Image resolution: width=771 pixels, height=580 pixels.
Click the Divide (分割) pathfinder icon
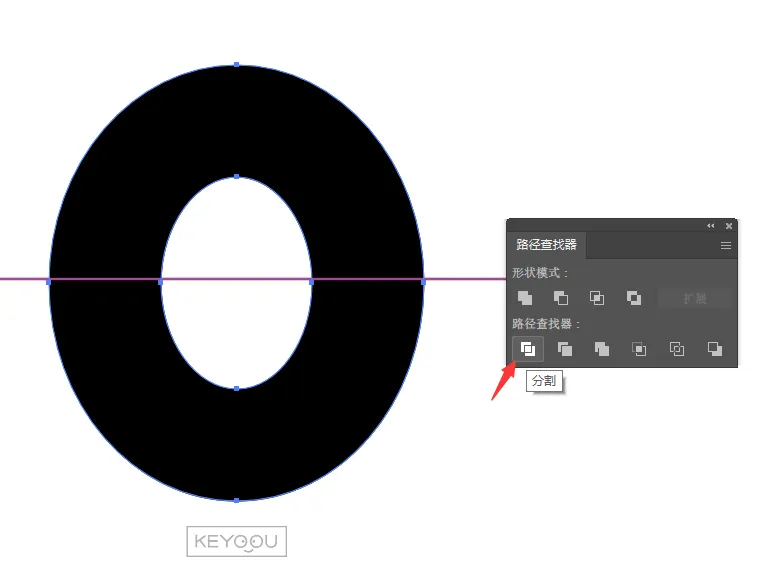[x=527, y=349]
